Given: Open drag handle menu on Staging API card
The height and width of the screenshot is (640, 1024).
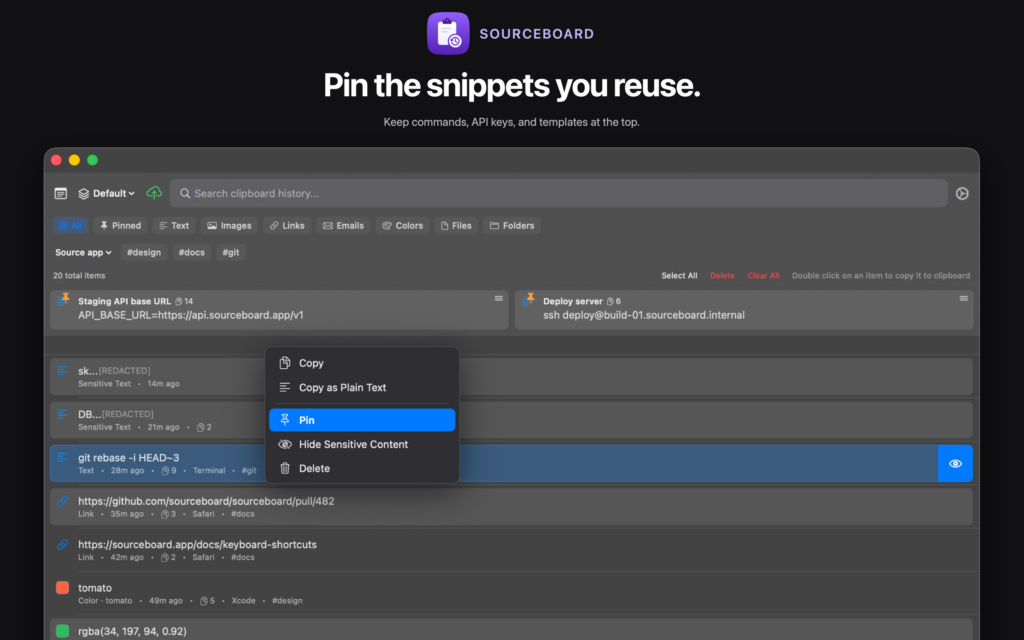Looking at the screenshot, I should point(498,298).
